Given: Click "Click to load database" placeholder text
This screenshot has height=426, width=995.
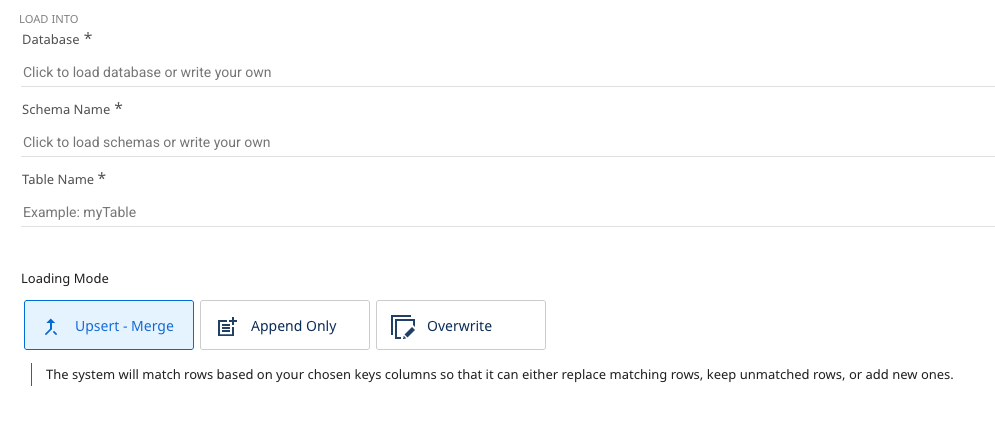Looking at the screenshot, I should click(x=147, y=72).
